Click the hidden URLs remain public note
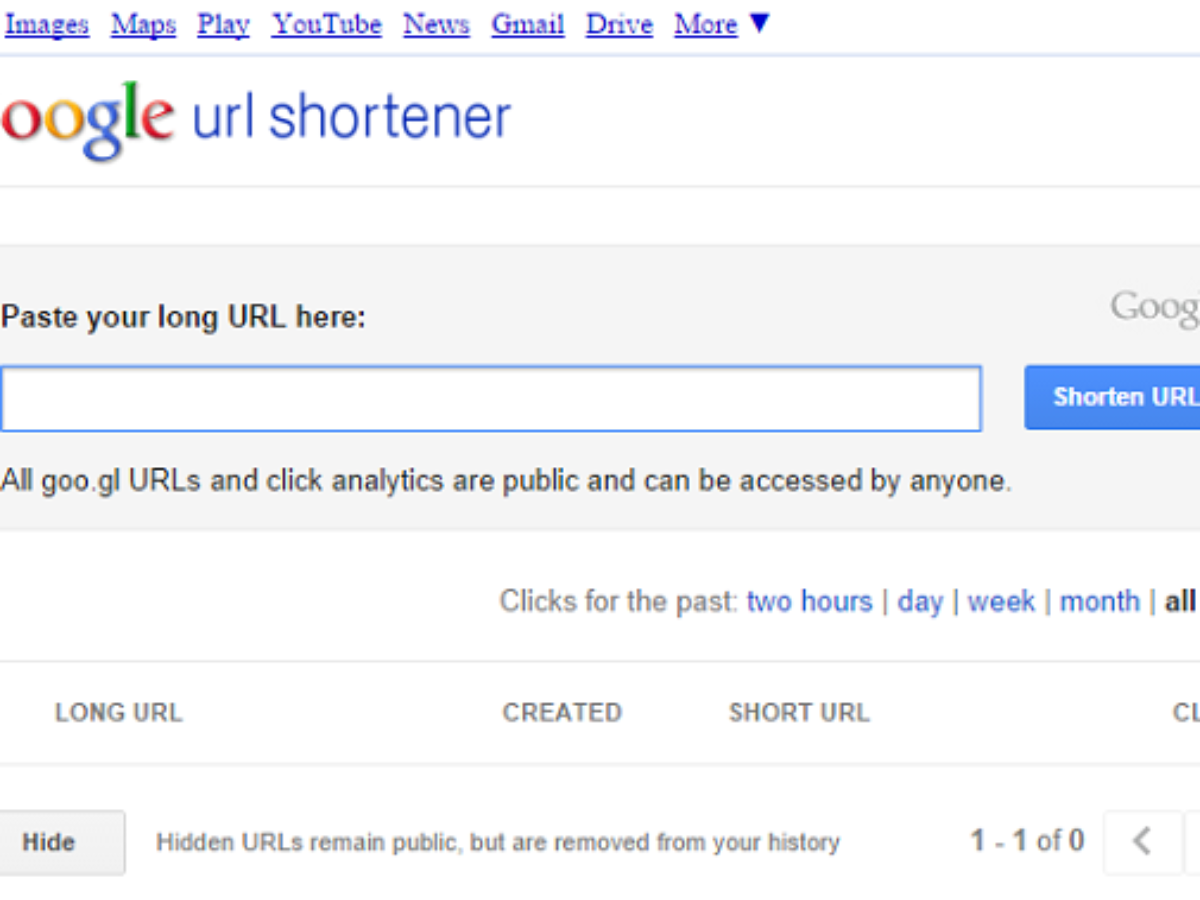Viewport: 1200px width, 900px height. point(498,843)
